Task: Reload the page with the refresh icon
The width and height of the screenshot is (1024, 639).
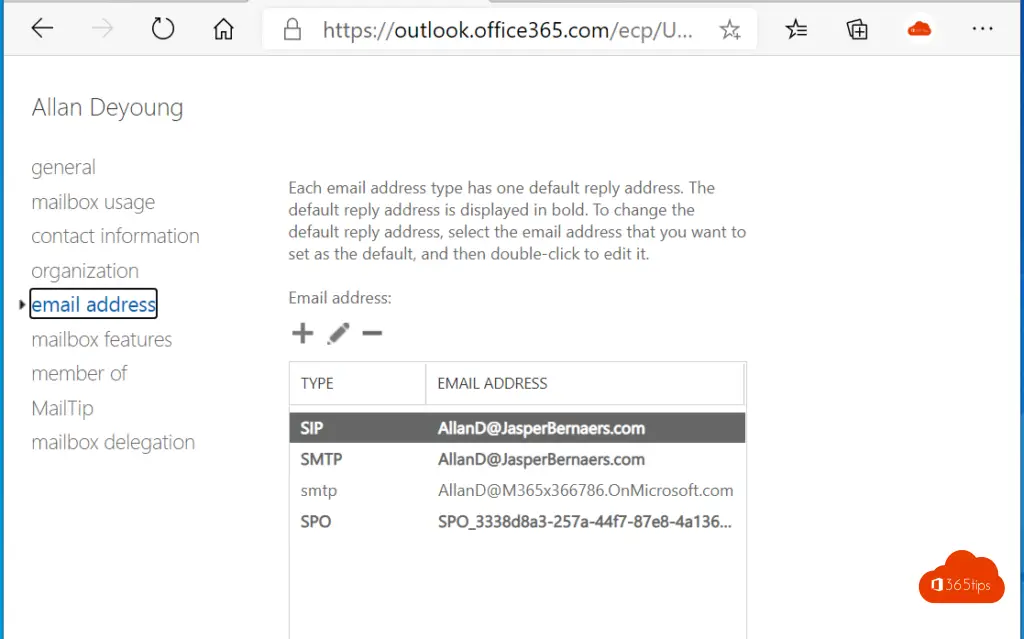Action: pos(163,28)
